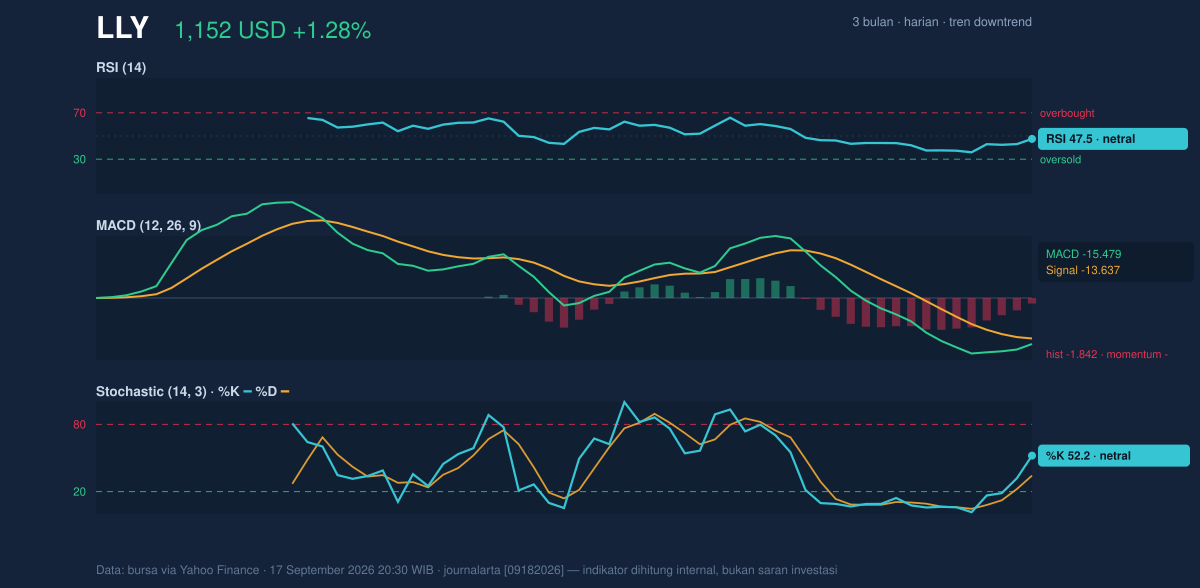Viewport: 1200px width, 588px height.
Task: Click the RSI 30 axis label
Action: tap(79, 160)
